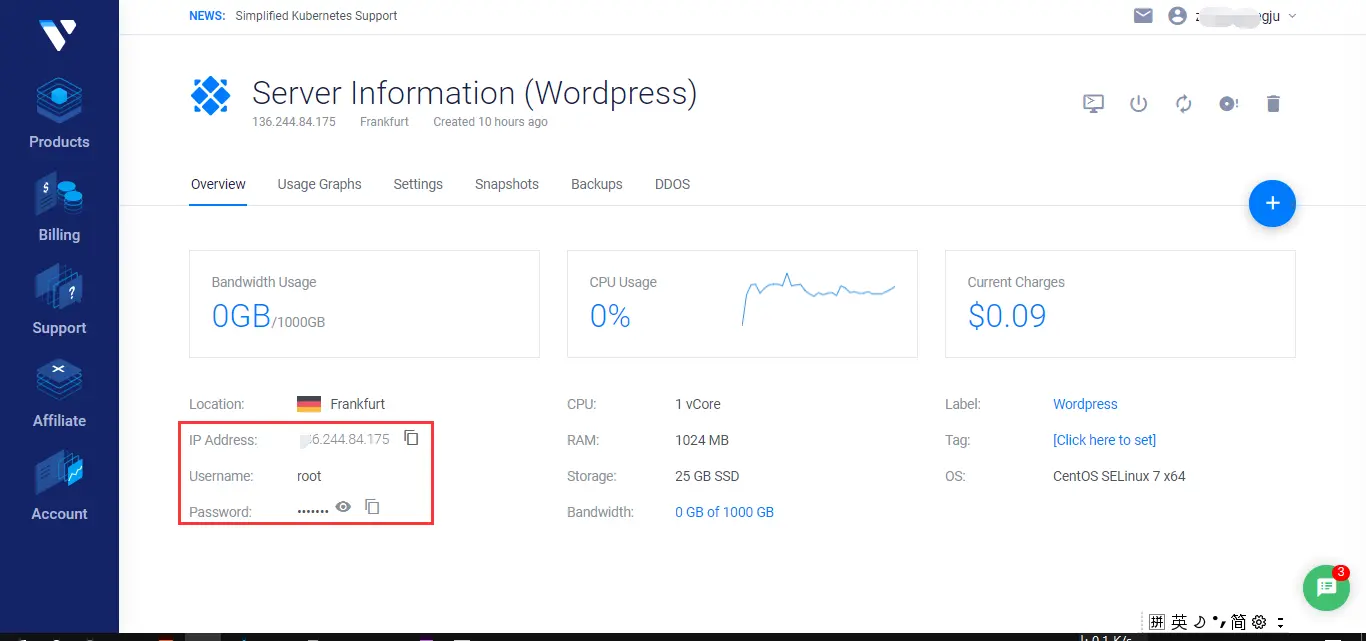Copy the server IP address
This screenshot has height=641, width=1366.
(411, 437)
